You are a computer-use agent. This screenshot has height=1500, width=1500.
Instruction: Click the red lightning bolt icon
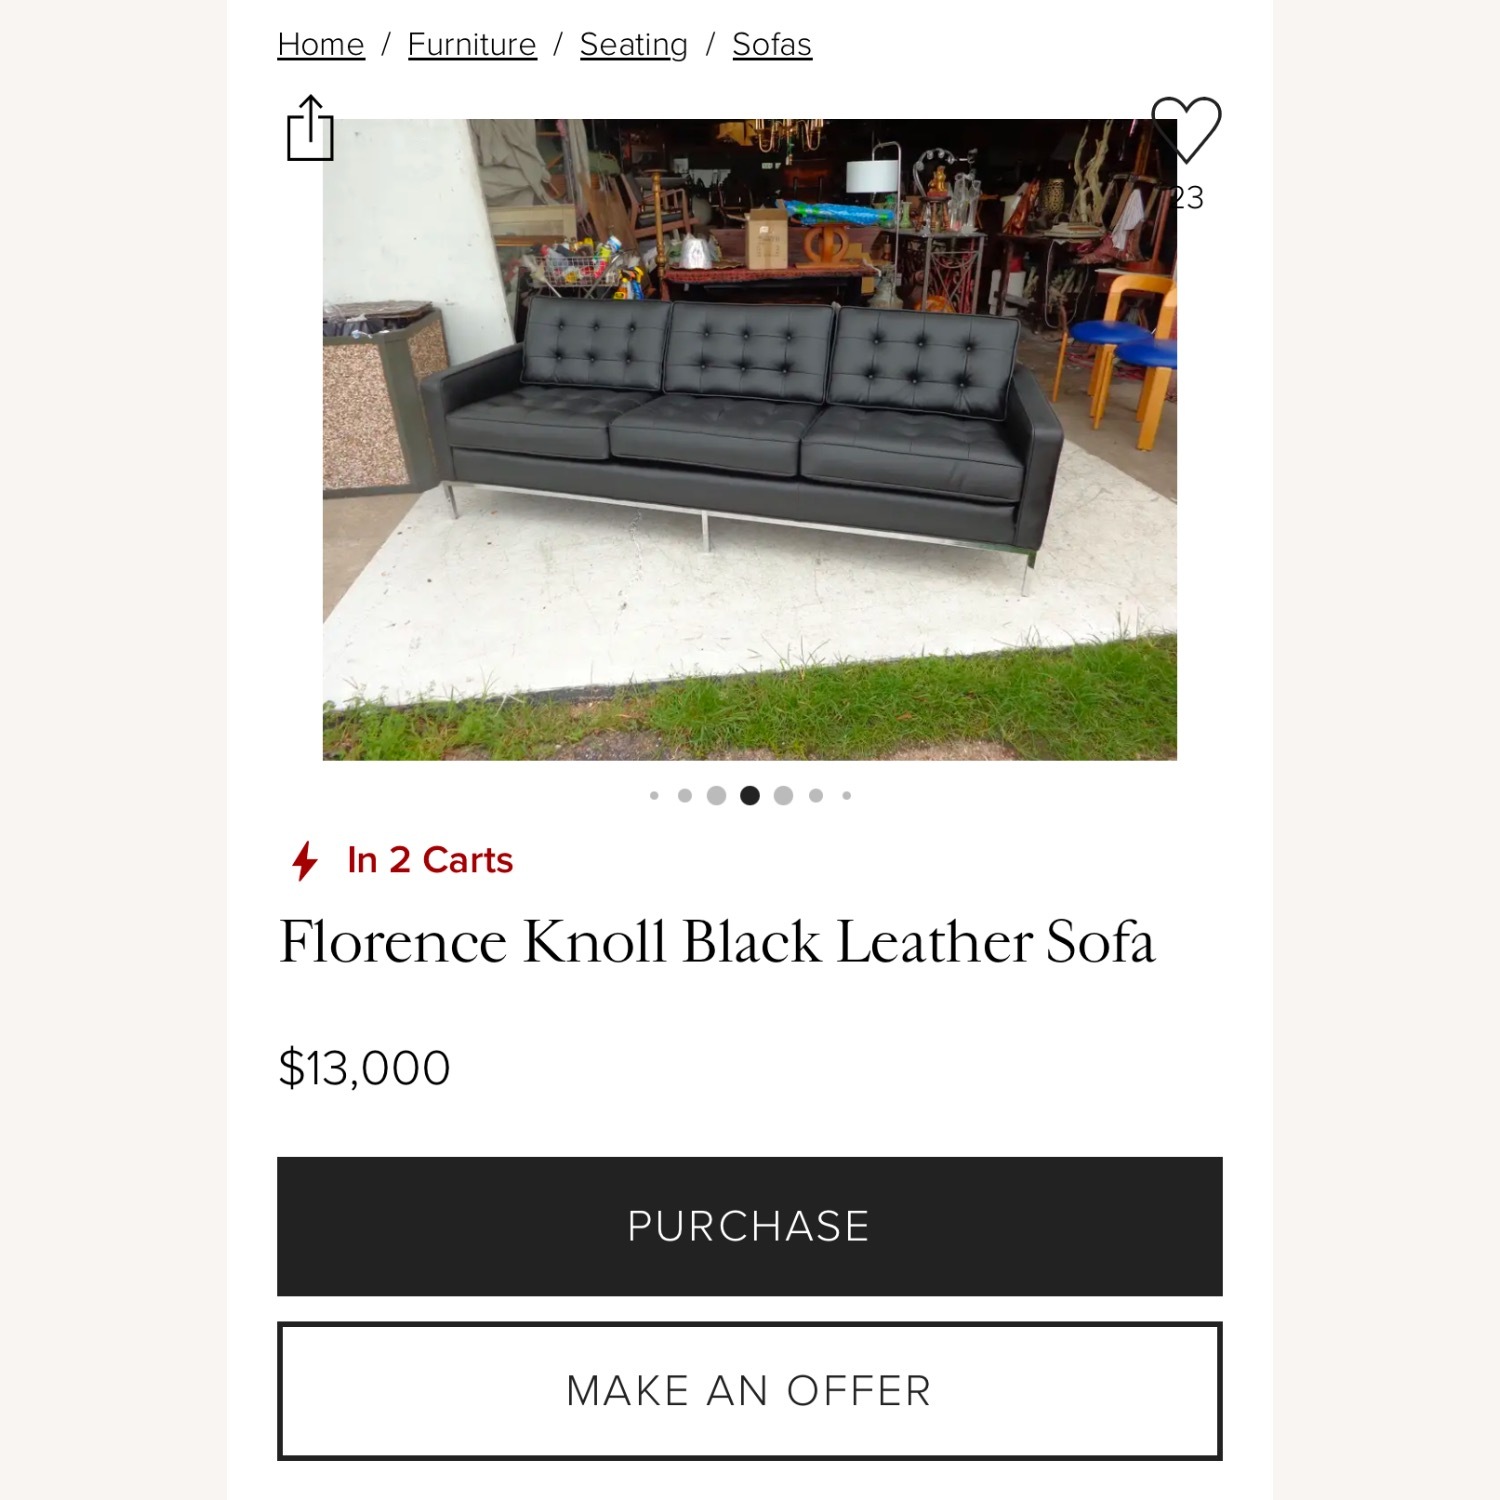point(306,858)
